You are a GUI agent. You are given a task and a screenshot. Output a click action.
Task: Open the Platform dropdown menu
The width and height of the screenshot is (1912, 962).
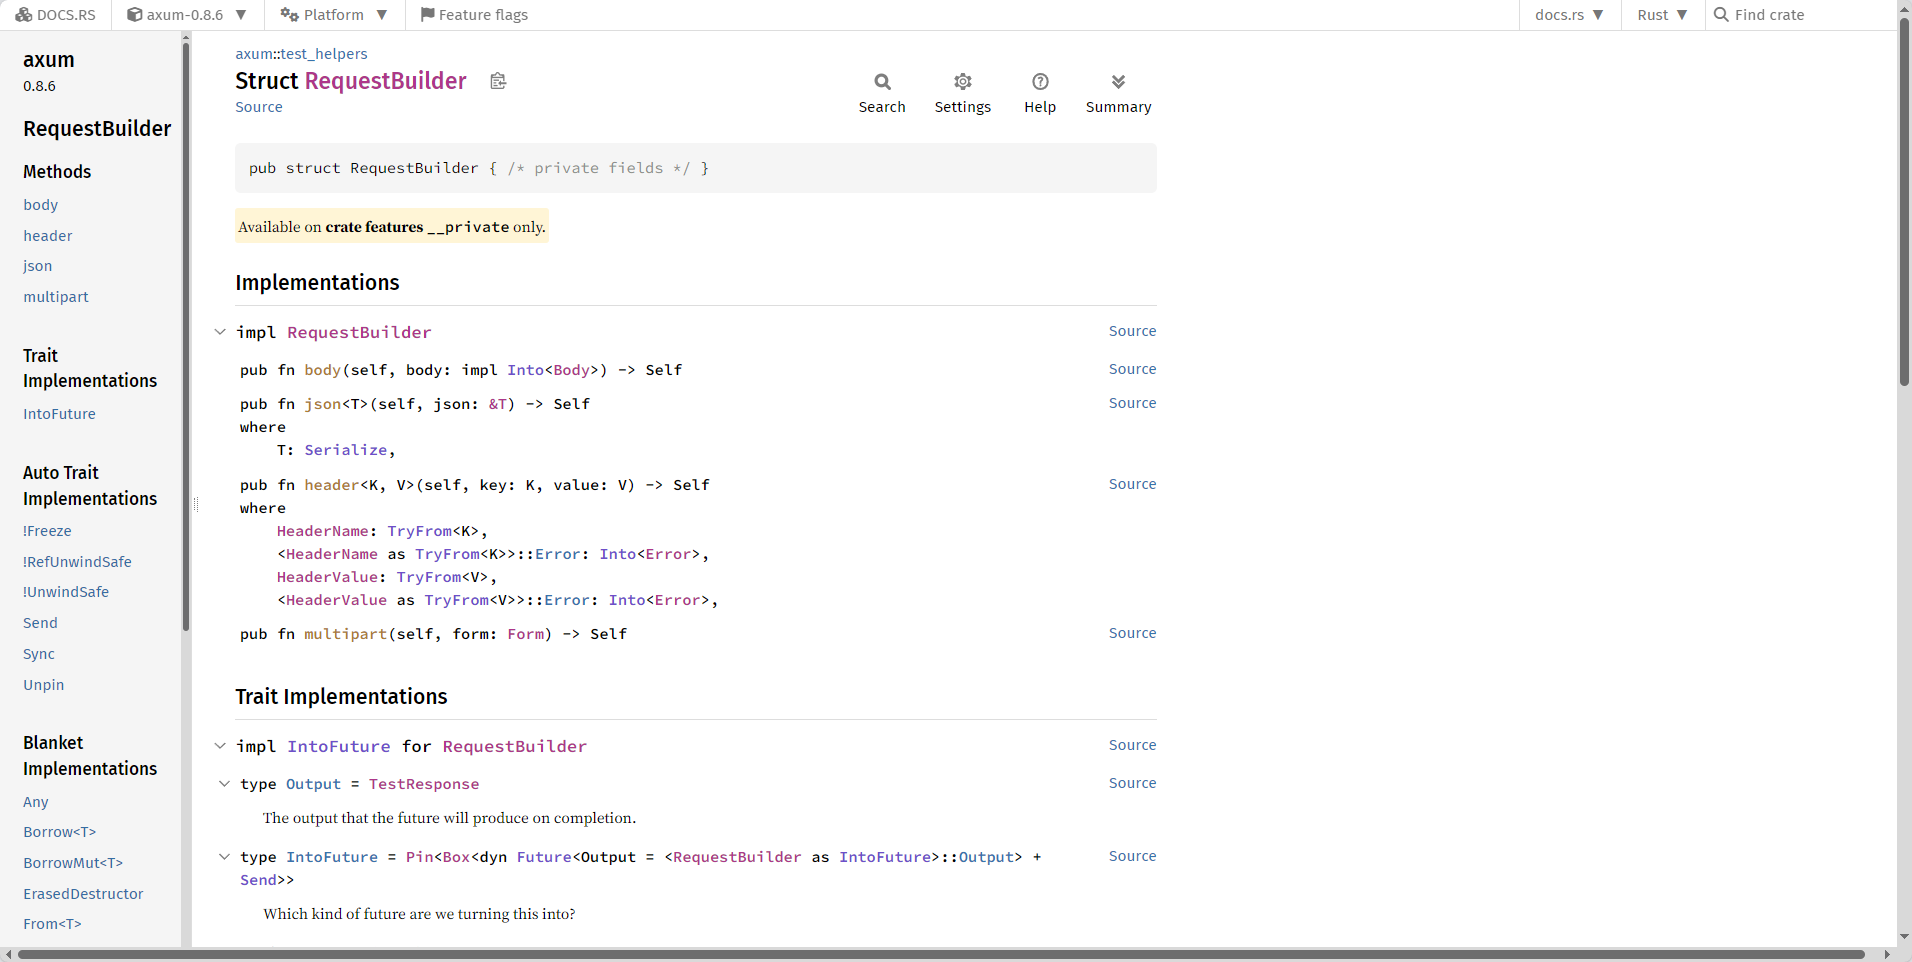pos(334,15)
